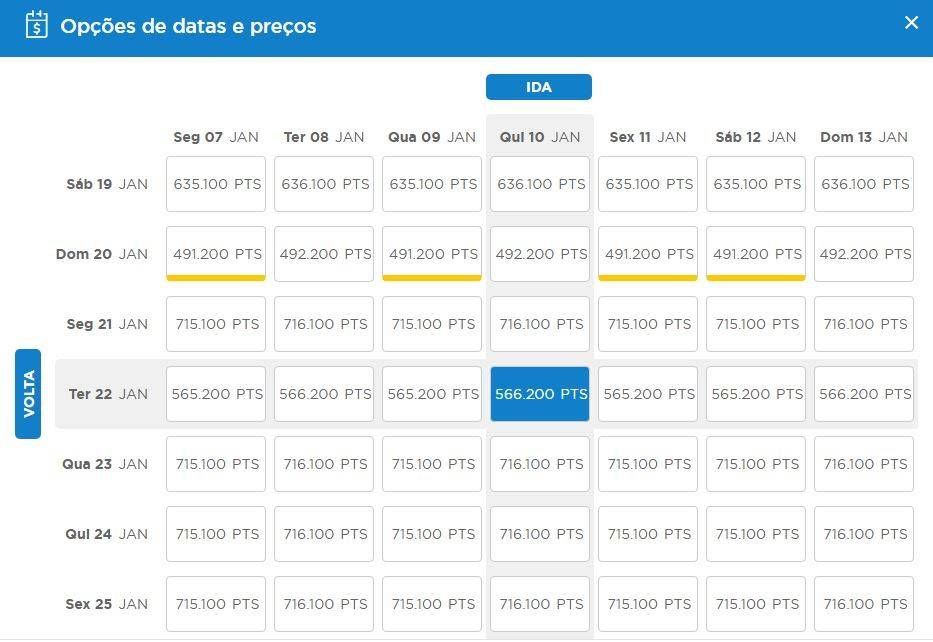
Task: Choose Qui 10 outbound with Seg 21 return
Action: [x=540, y=324]
